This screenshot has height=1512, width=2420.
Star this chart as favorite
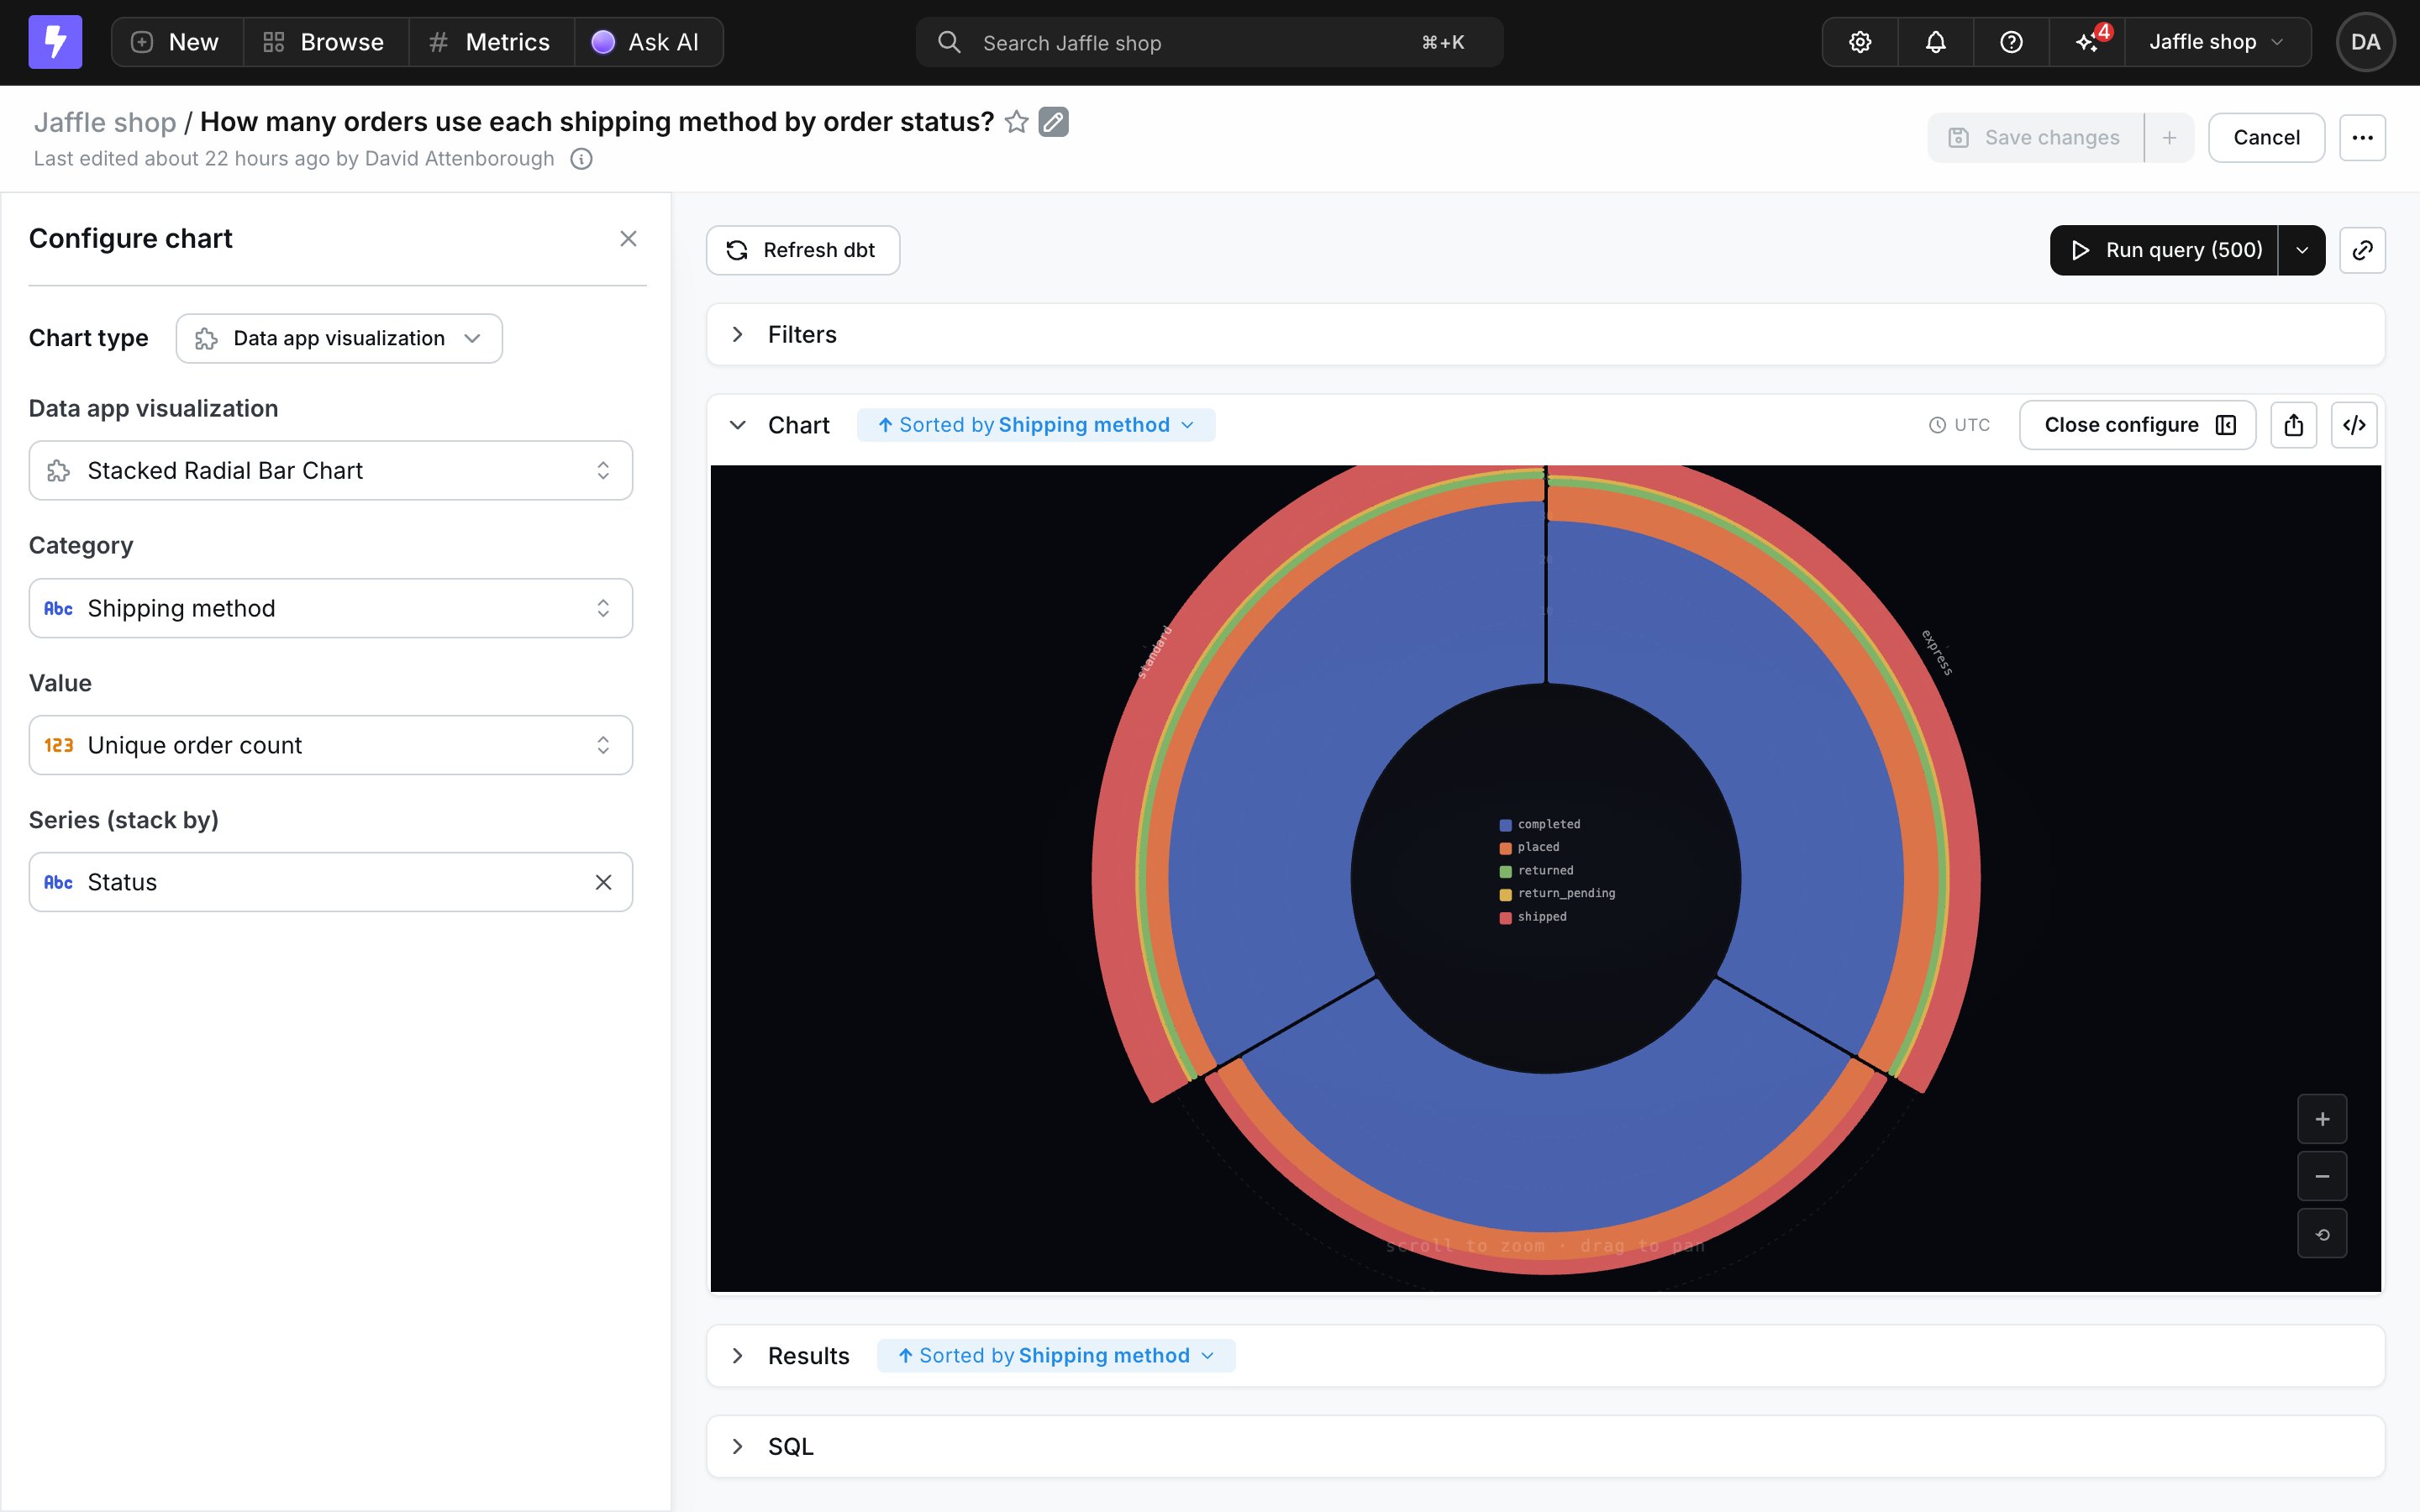pyautogui.click(x=1016, y=122)
